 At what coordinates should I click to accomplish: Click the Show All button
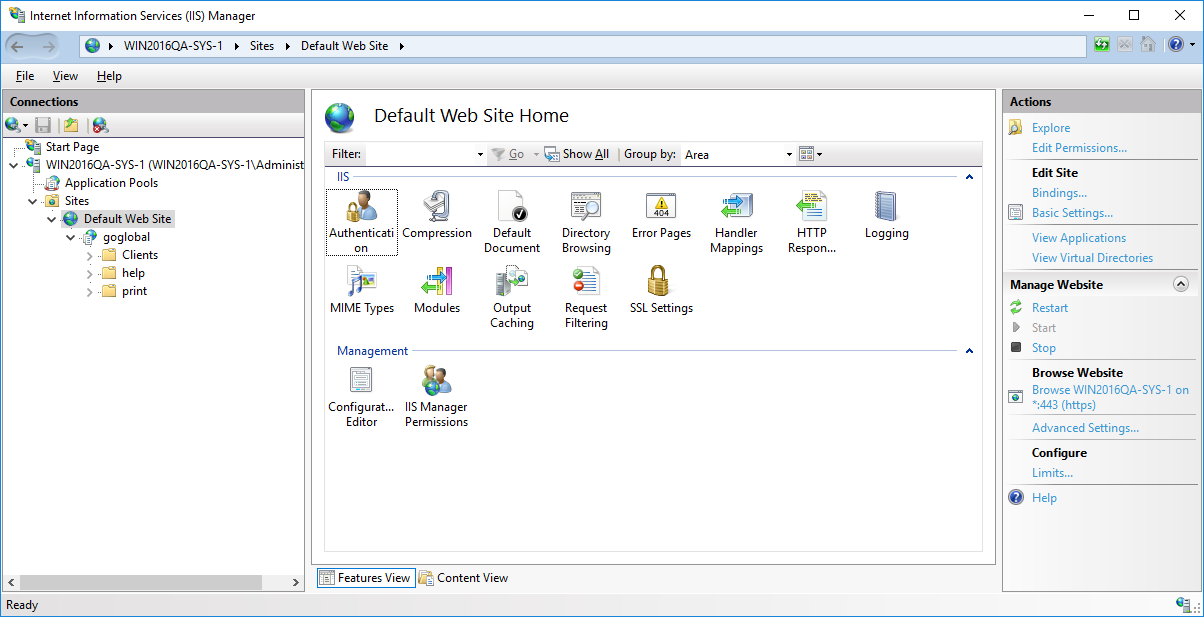click(x=577, y=154)
